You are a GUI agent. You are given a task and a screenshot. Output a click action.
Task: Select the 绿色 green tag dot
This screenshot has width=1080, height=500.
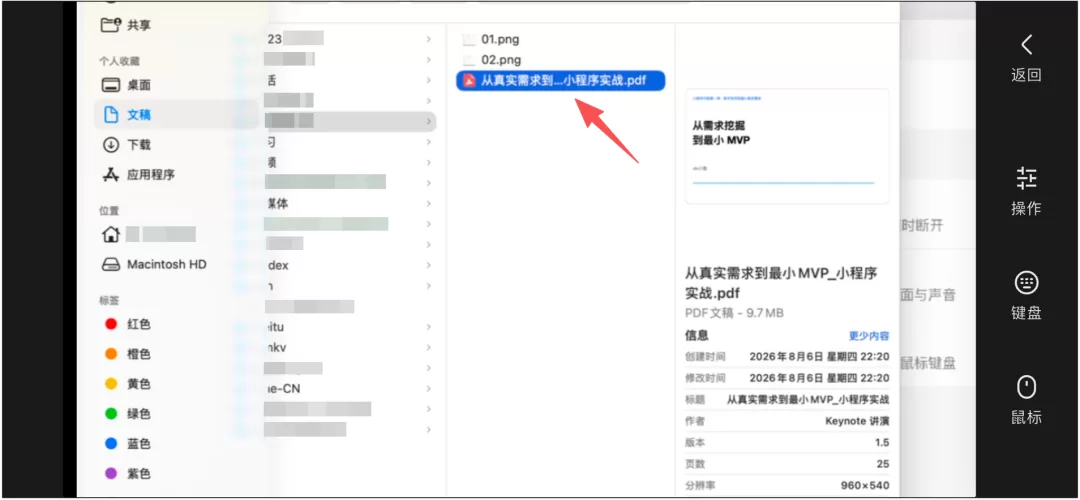click(110, 414)
